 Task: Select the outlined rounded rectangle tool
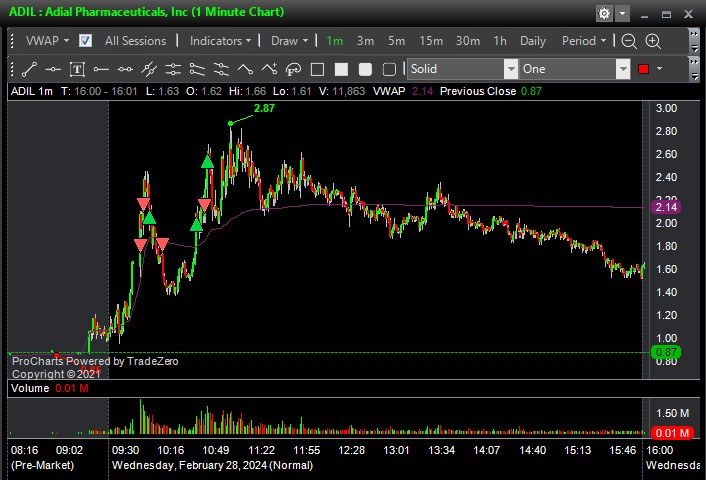(x=389, y=69)
